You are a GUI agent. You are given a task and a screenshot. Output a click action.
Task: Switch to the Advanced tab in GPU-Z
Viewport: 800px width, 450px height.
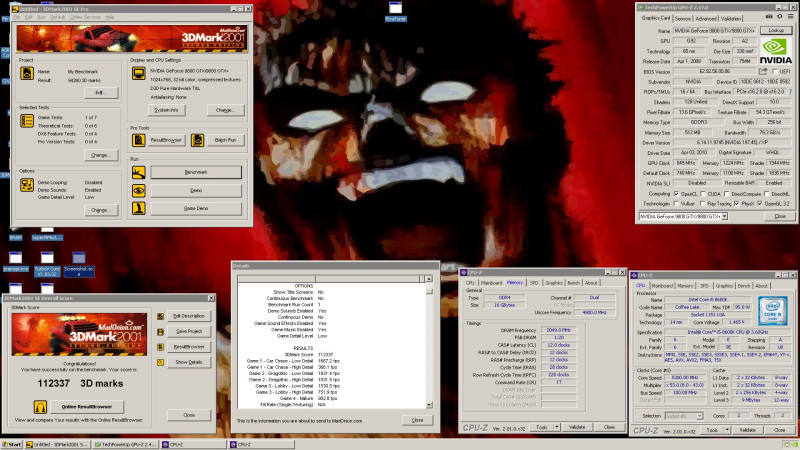point(706,18)
